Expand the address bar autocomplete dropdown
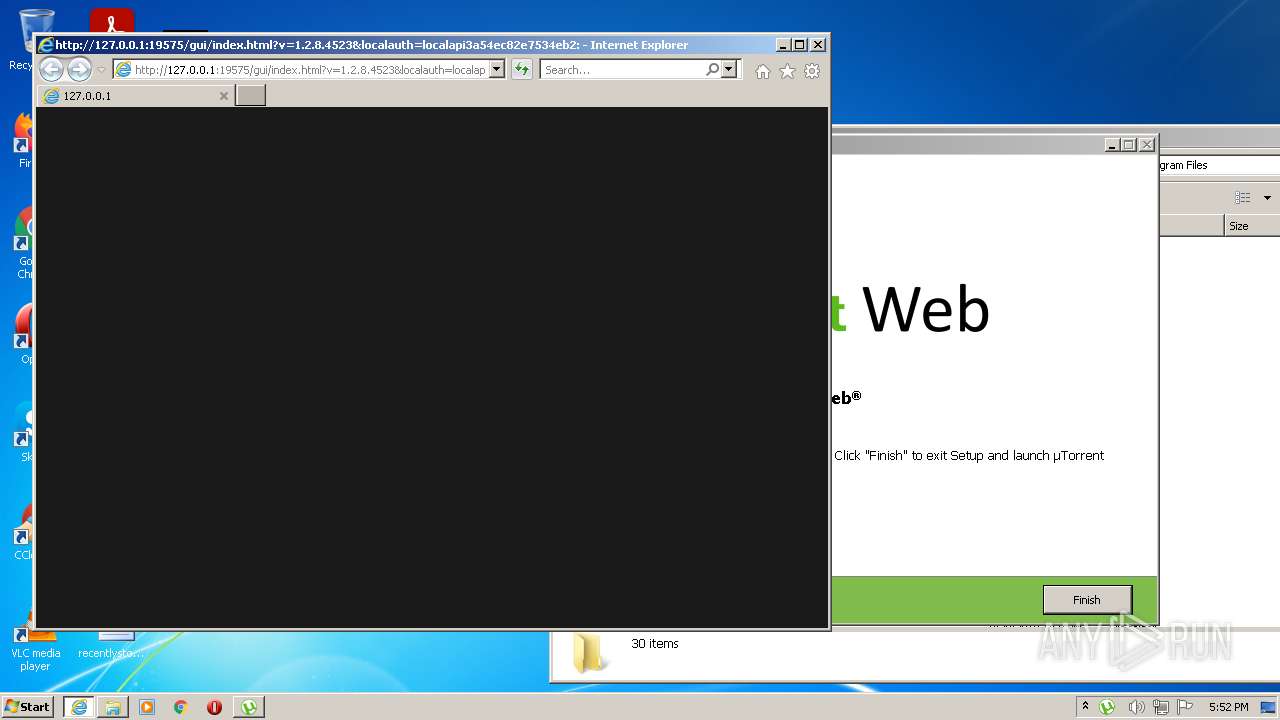This screenshot has height=720, width=1280. [x=497, y=70]
